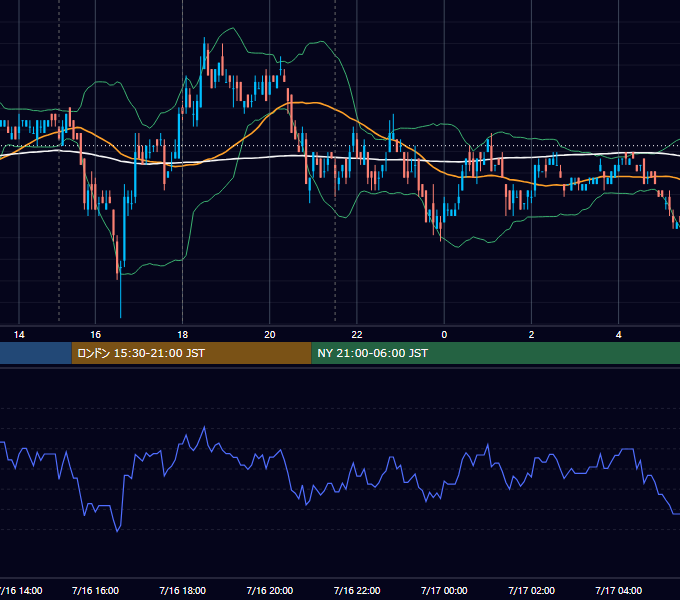Image resolution: width=680 pixels, height=600 pixels.
Task: Click the 7/17 00:00 timestamp label
Action: click(x=444, y=590)
